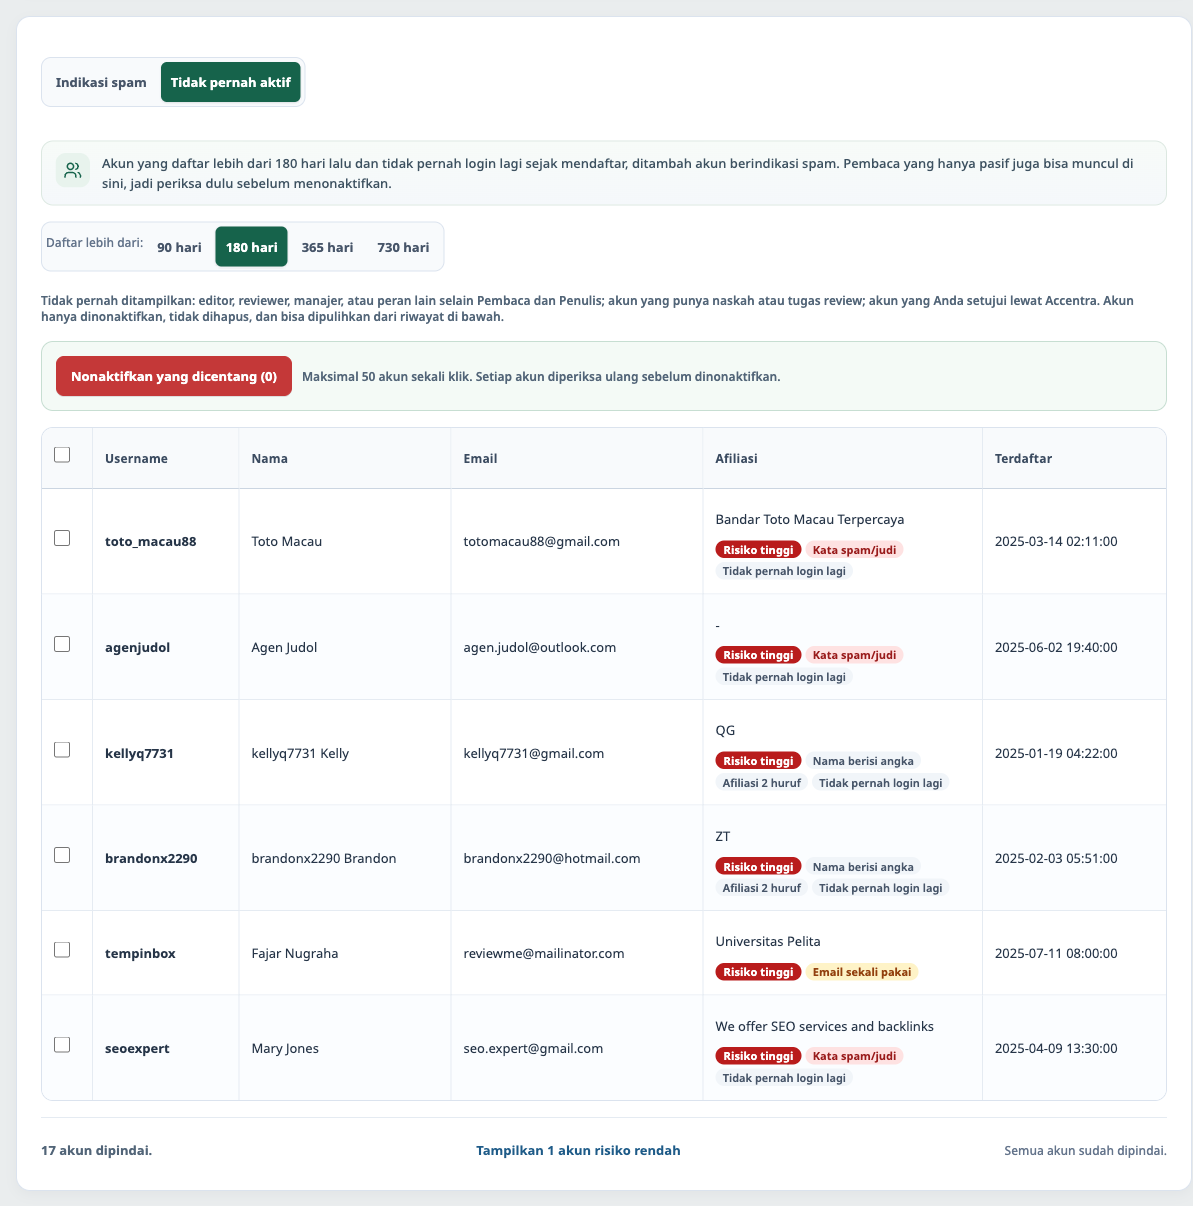Click the Email sekali pakai badge
The image size is (1193, 1206).
click(x=862, y=972)
